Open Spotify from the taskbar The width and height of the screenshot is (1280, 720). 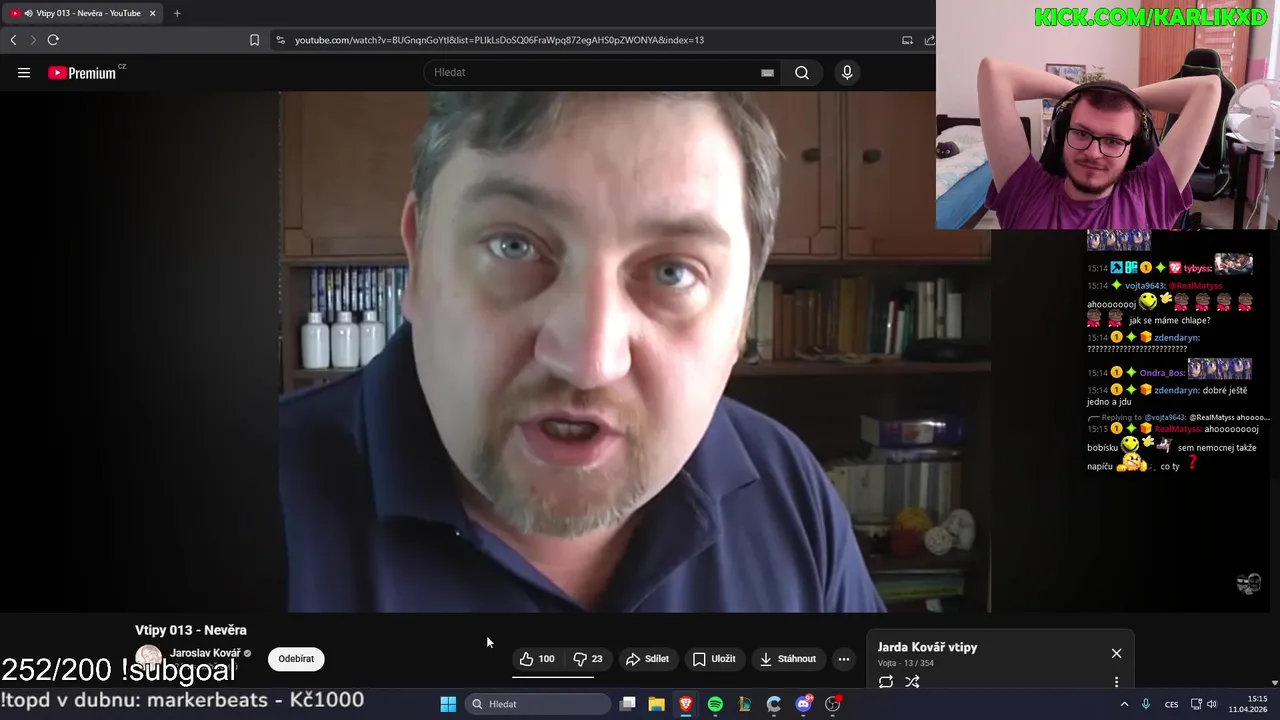(x=715, y=704)
